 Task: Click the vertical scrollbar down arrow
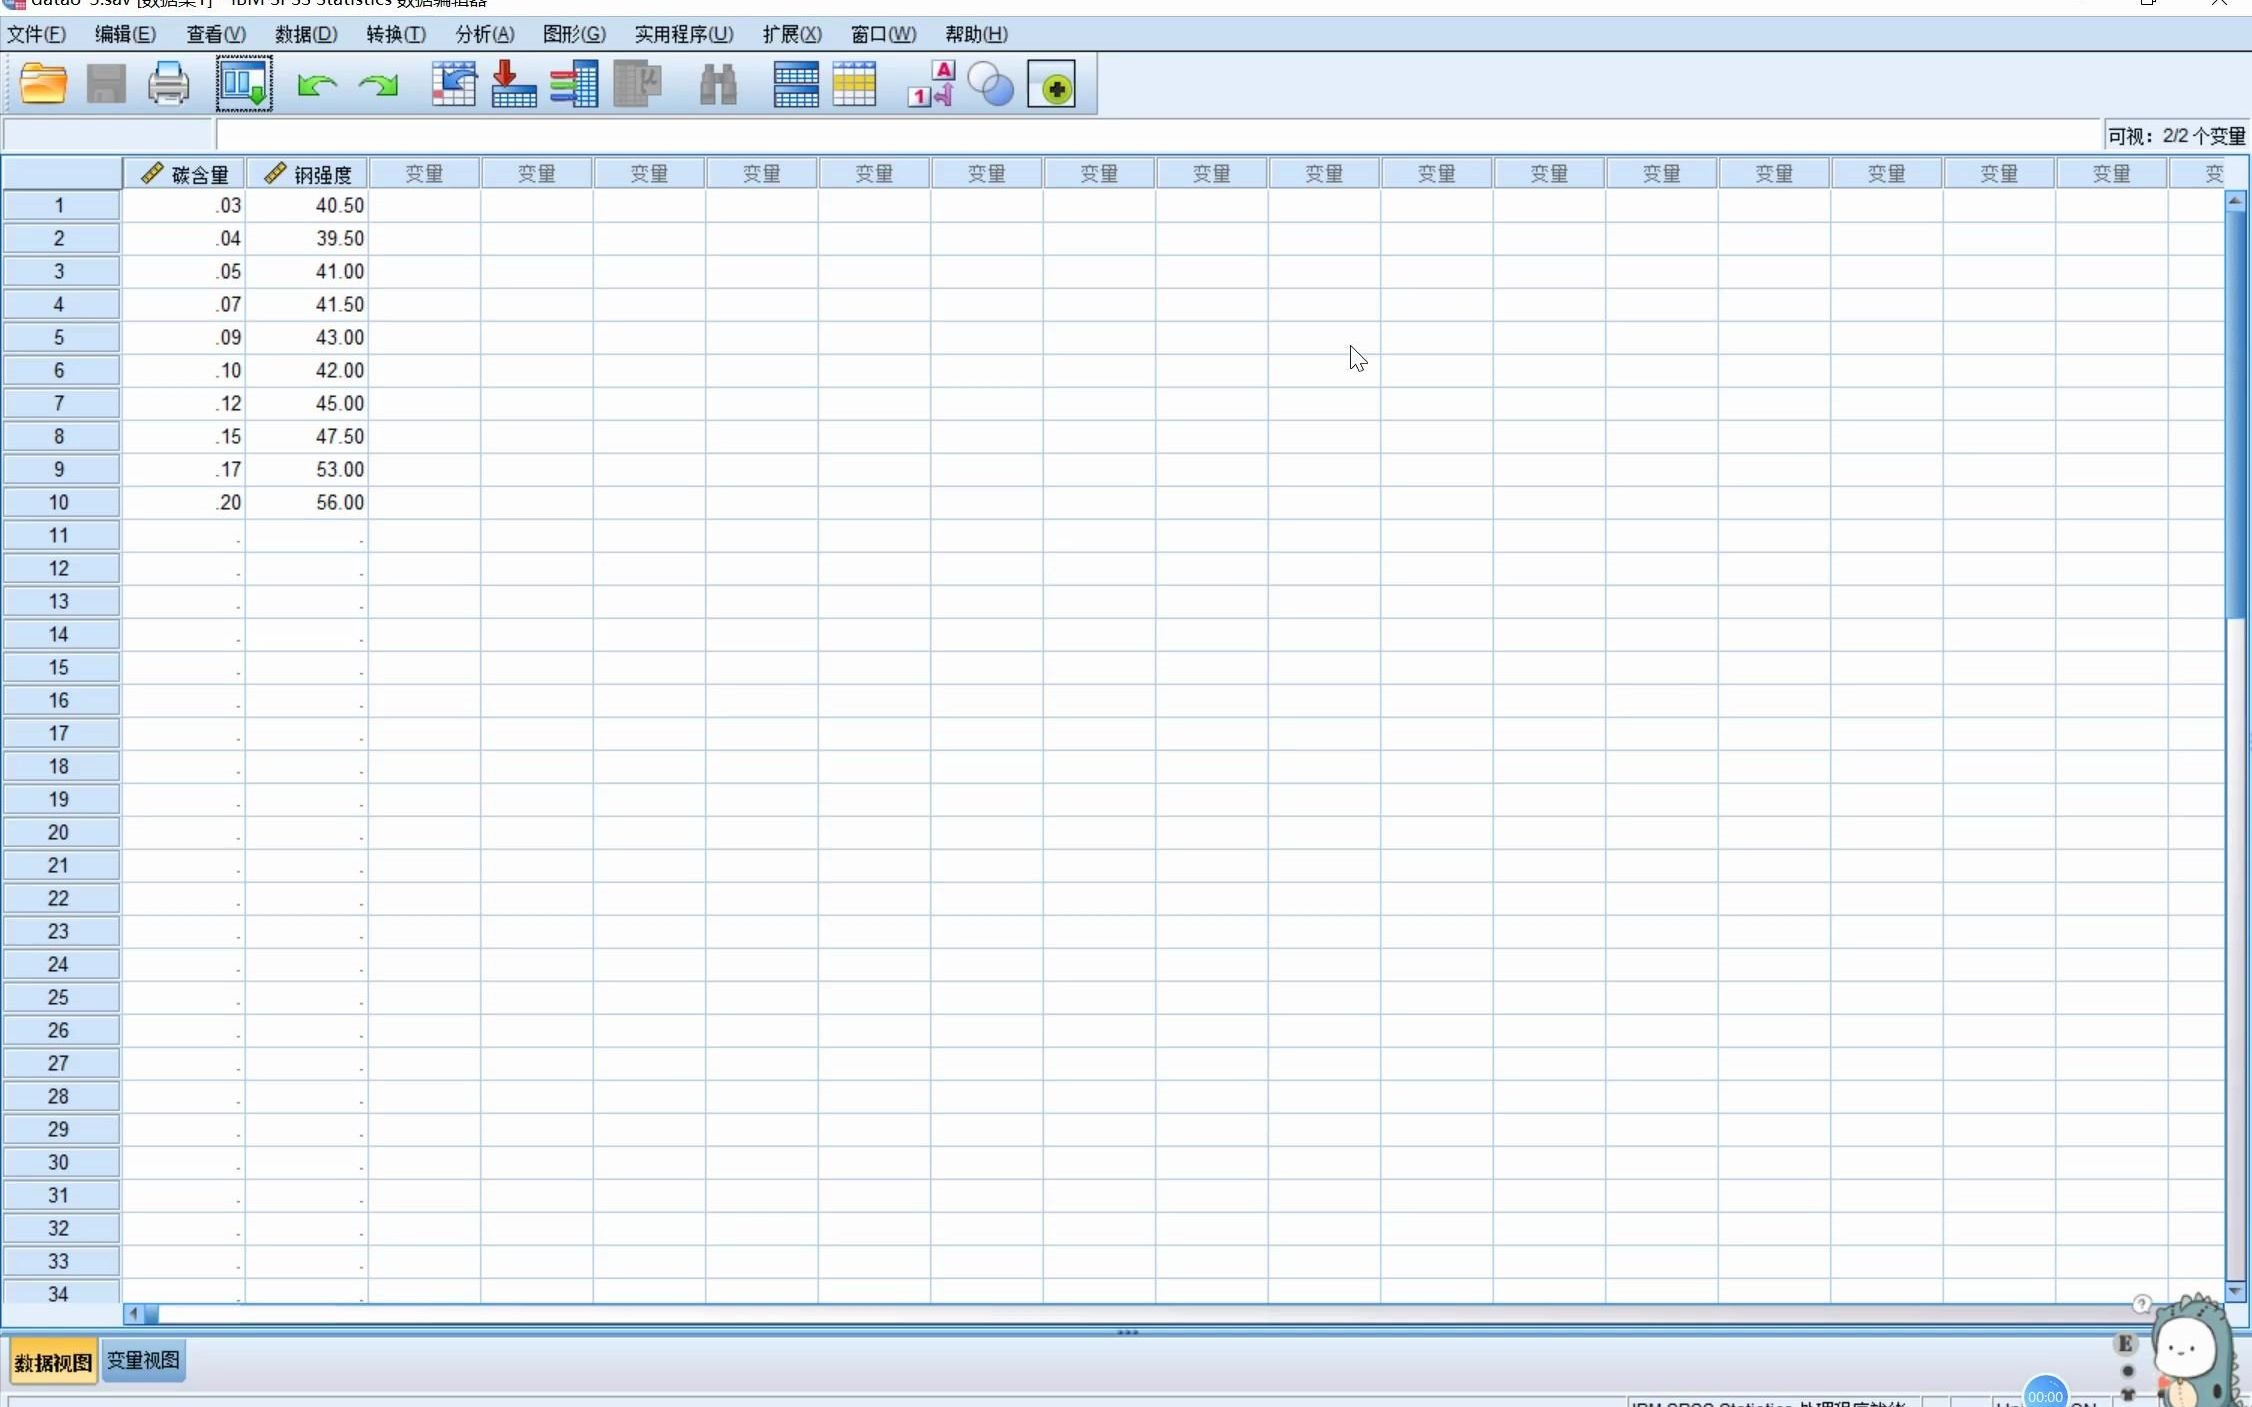pos(2235,1291)
